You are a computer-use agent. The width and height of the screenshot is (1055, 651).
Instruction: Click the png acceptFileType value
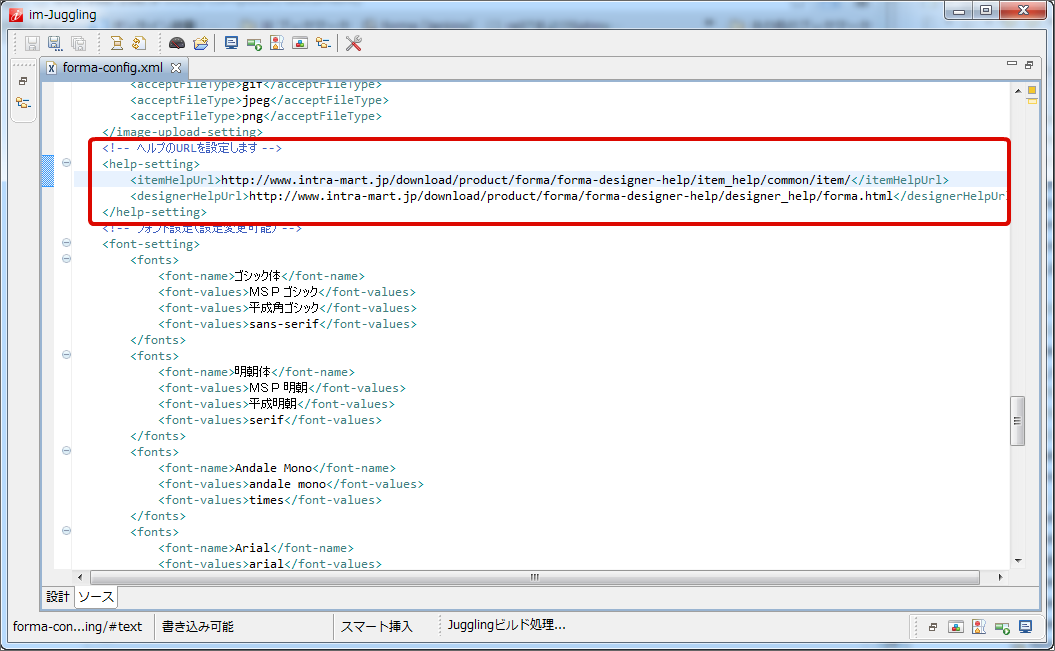pos(252,116)
